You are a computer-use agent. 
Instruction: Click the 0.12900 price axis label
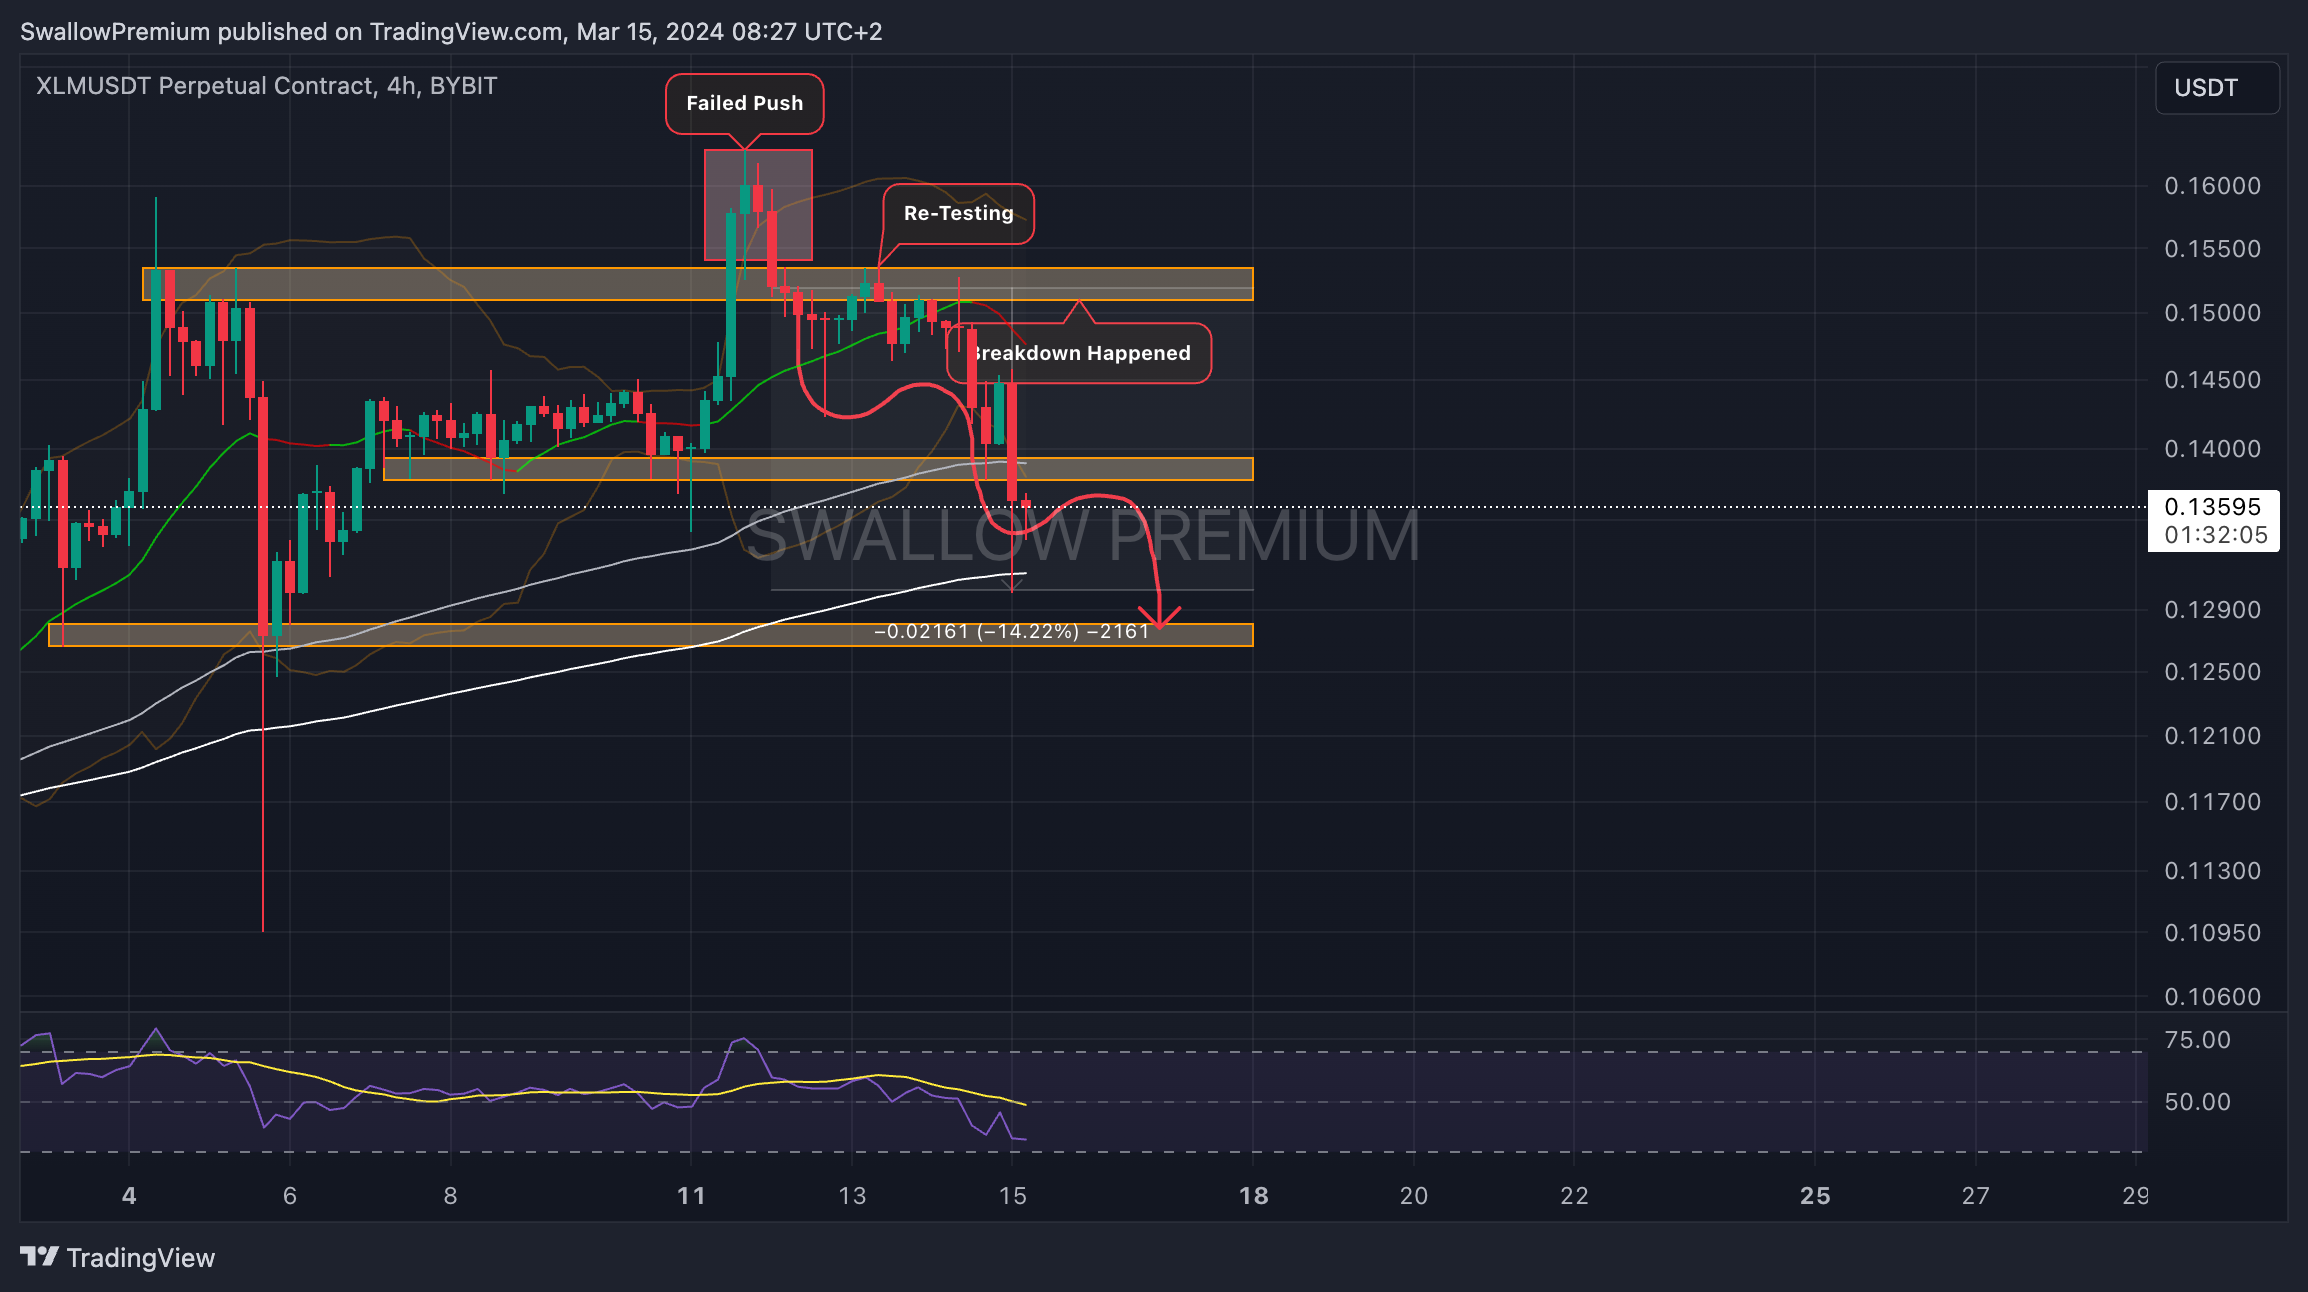[x=2212, y=610]
